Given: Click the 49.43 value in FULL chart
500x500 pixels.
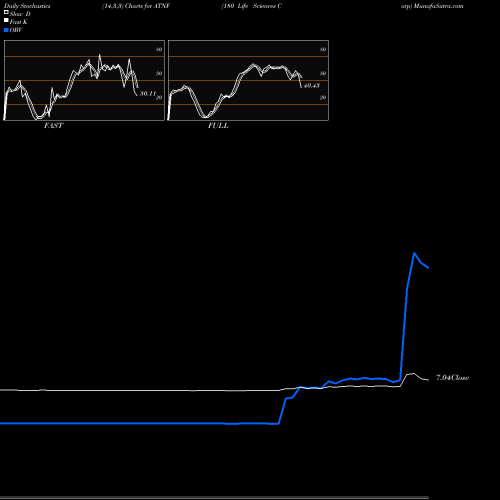Looking at the screenshot, I should point(312,86).
